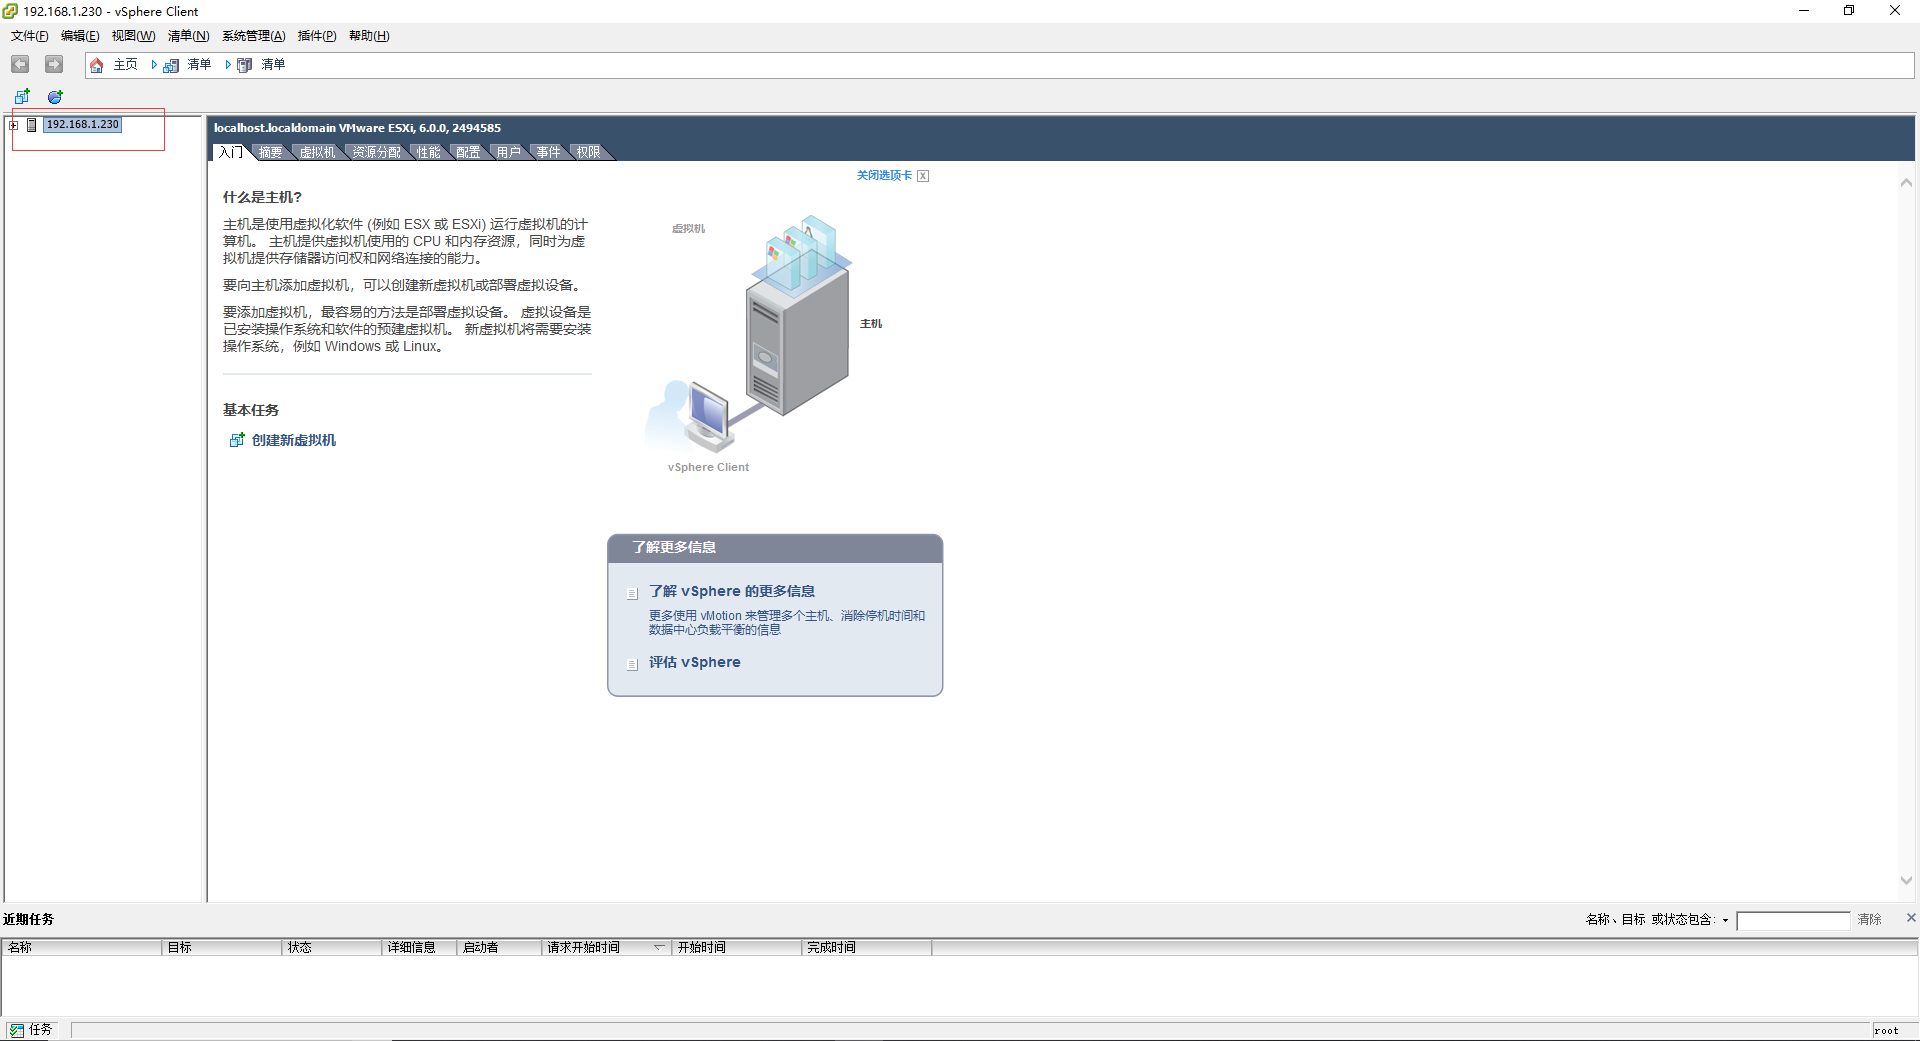Click the second 清单 breadcrumb icon
Image resolution: width=1920 pixels, height=1041 pixels.
pos(244,65)
